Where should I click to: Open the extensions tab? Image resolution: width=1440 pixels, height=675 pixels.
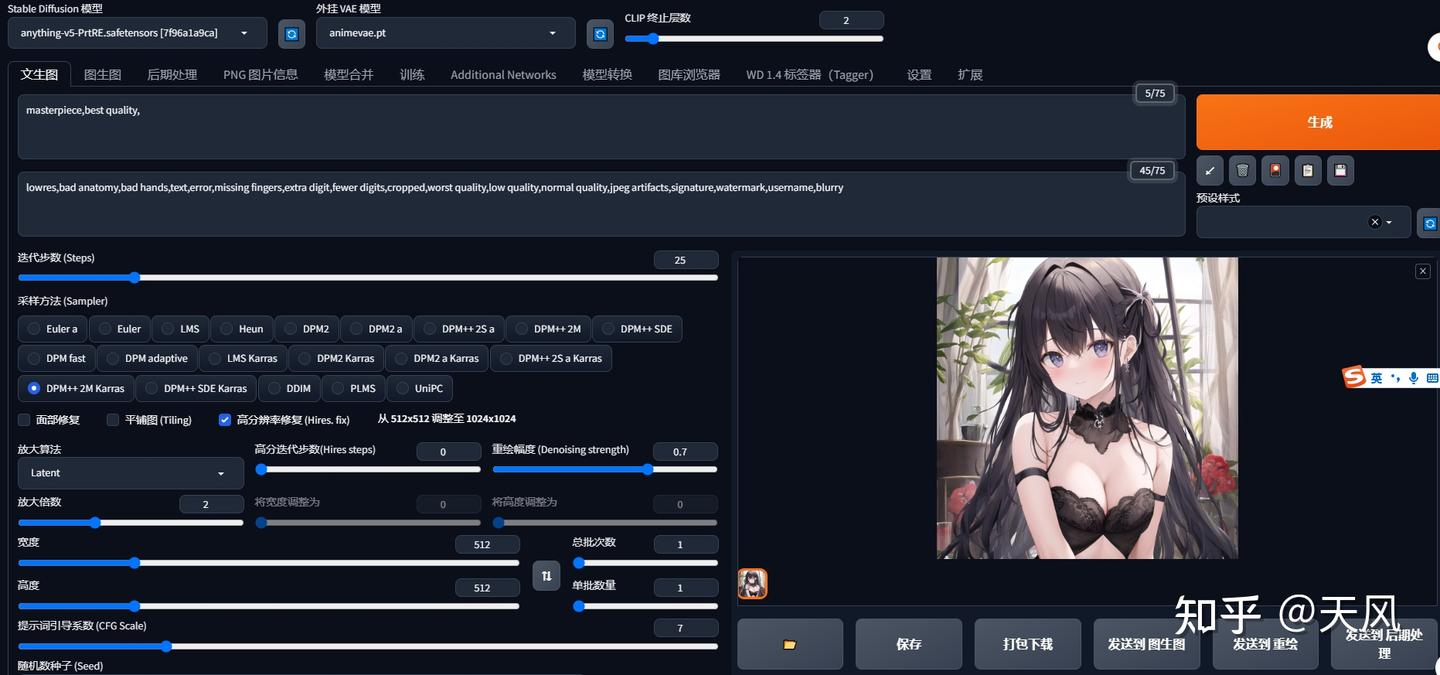[970, 75]
